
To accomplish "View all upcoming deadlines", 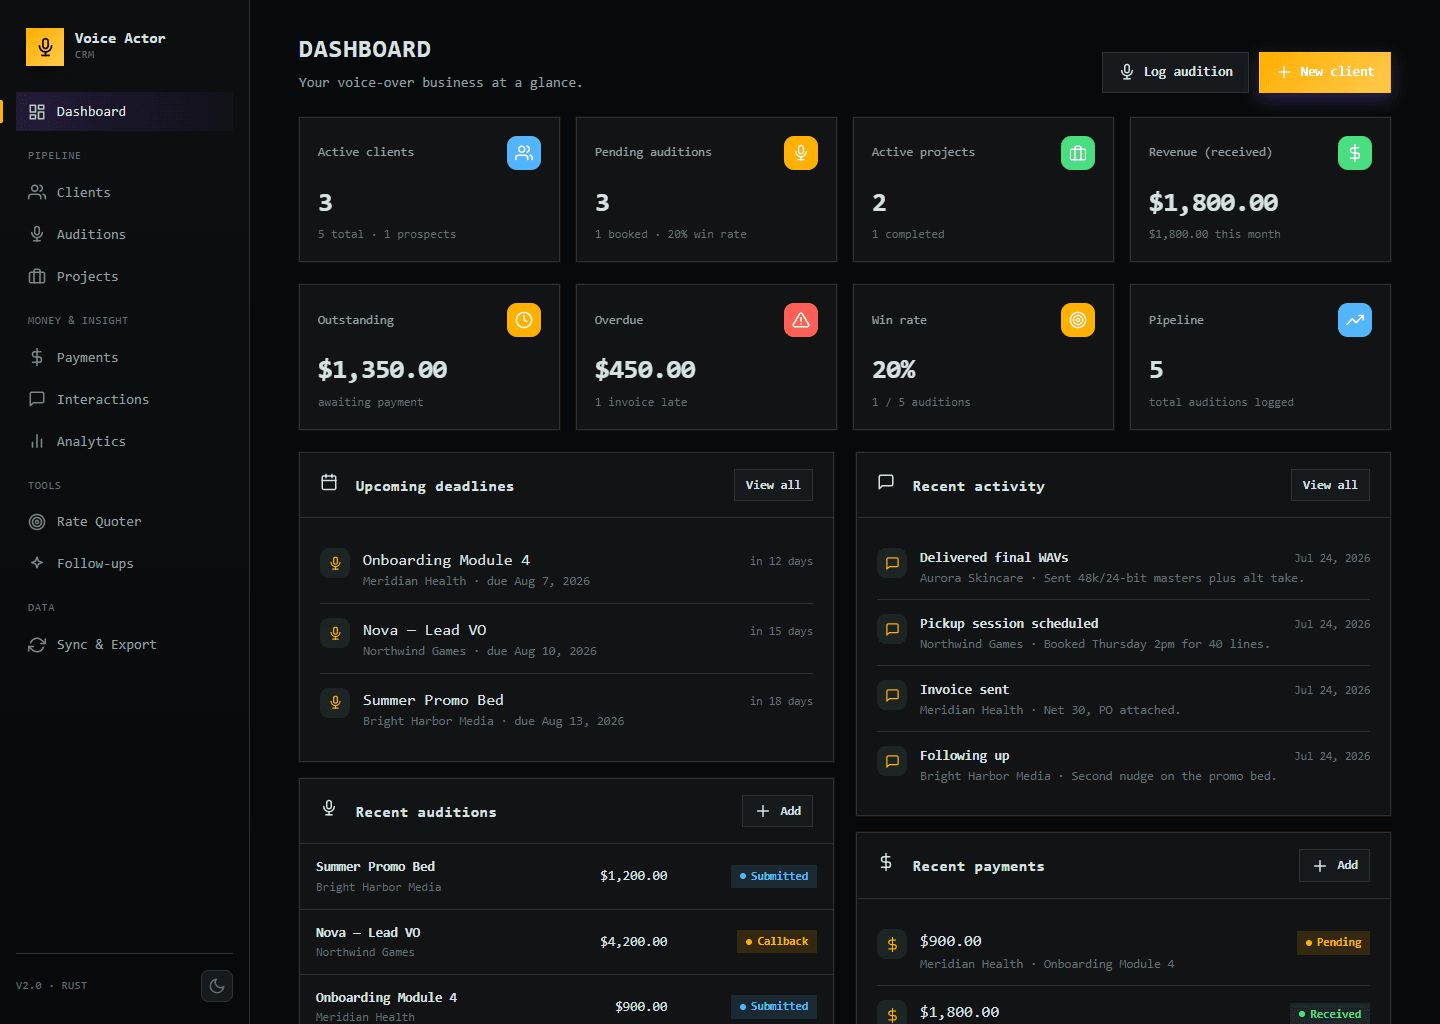I will pyautogui.click(x=773, y=485).
